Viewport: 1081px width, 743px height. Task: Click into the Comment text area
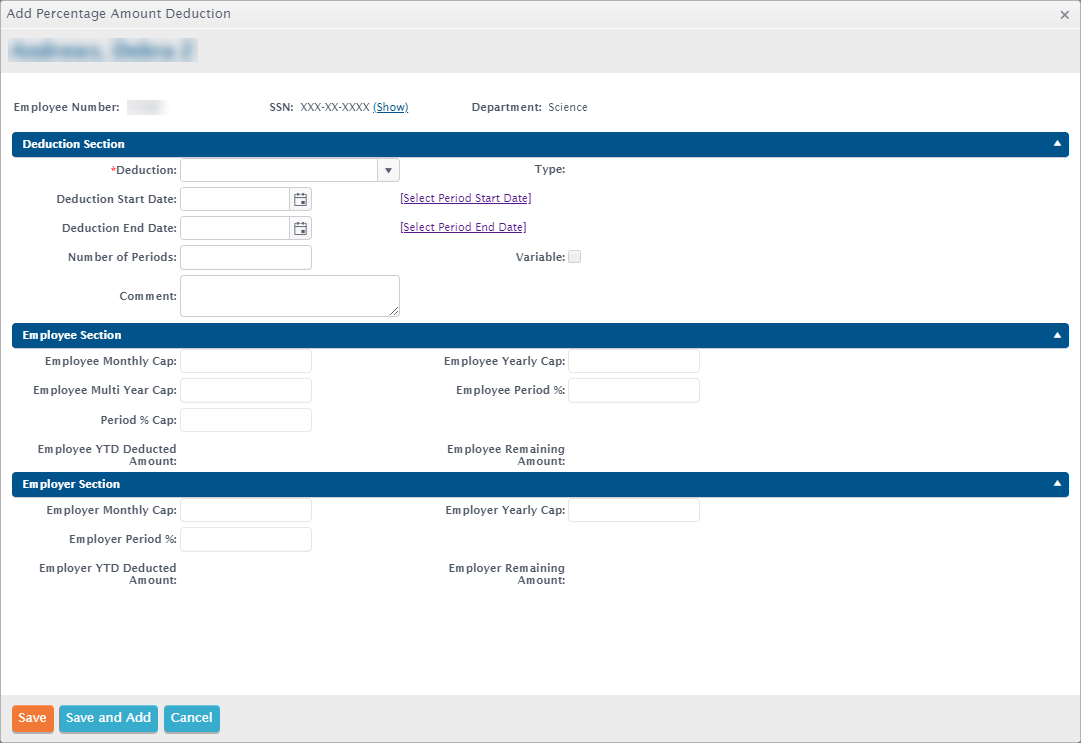coord(289,296)
